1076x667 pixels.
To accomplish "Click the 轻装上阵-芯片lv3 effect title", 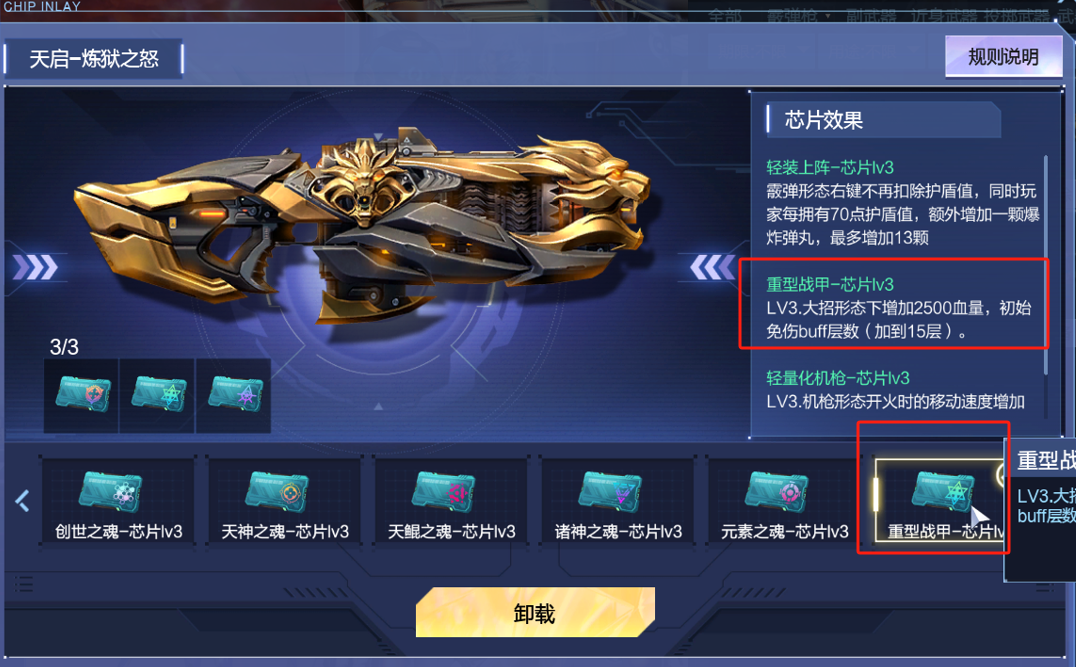I will 830,167.
